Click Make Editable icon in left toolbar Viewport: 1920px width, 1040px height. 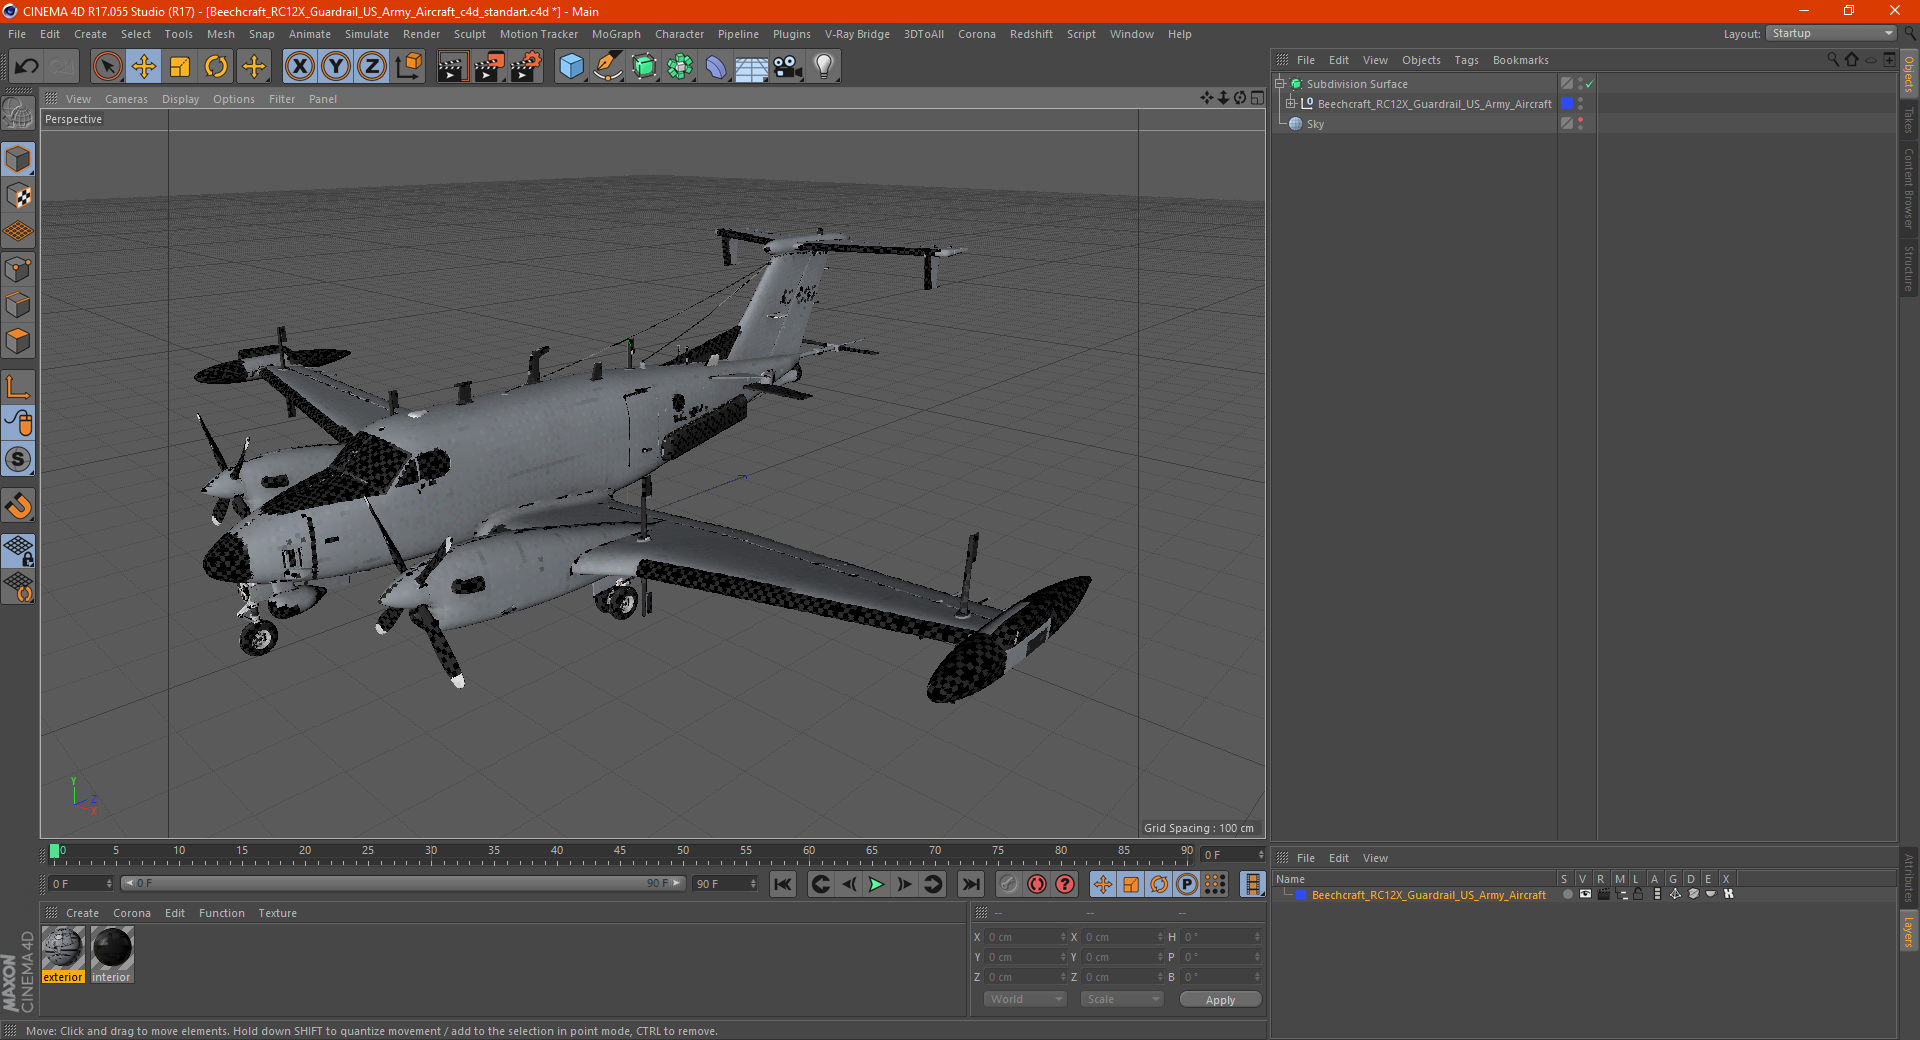point(18,114)
